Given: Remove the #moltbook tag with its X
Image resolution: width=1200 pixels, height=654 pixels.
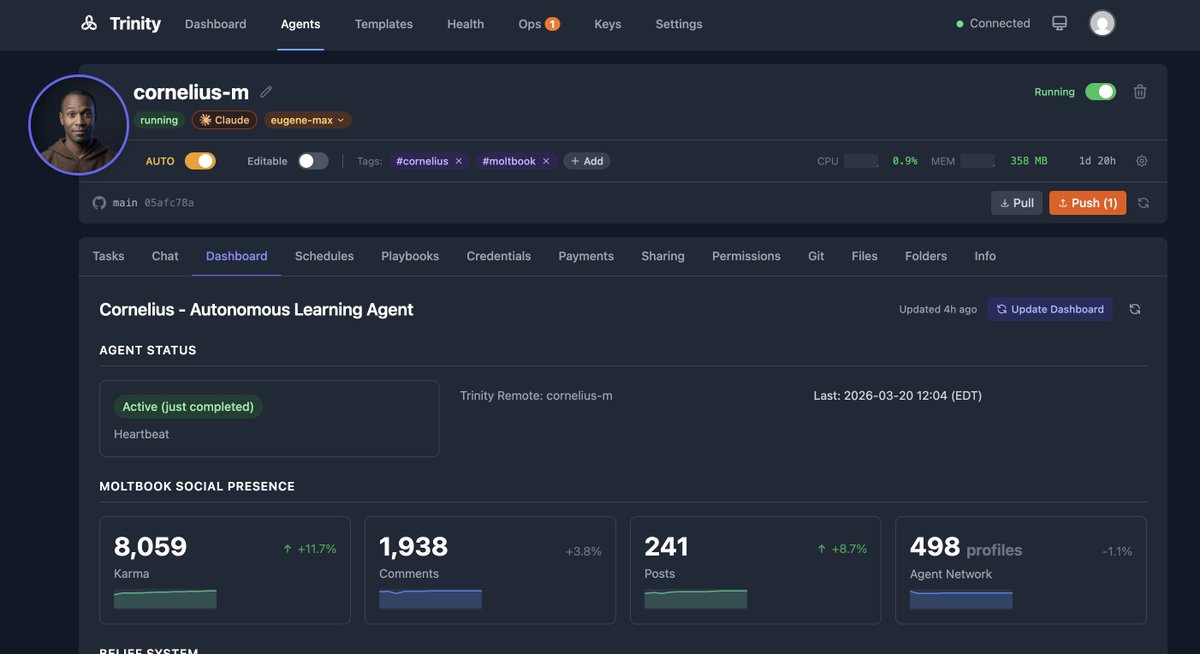Looking at the screenshot, I should pos(545,159).
